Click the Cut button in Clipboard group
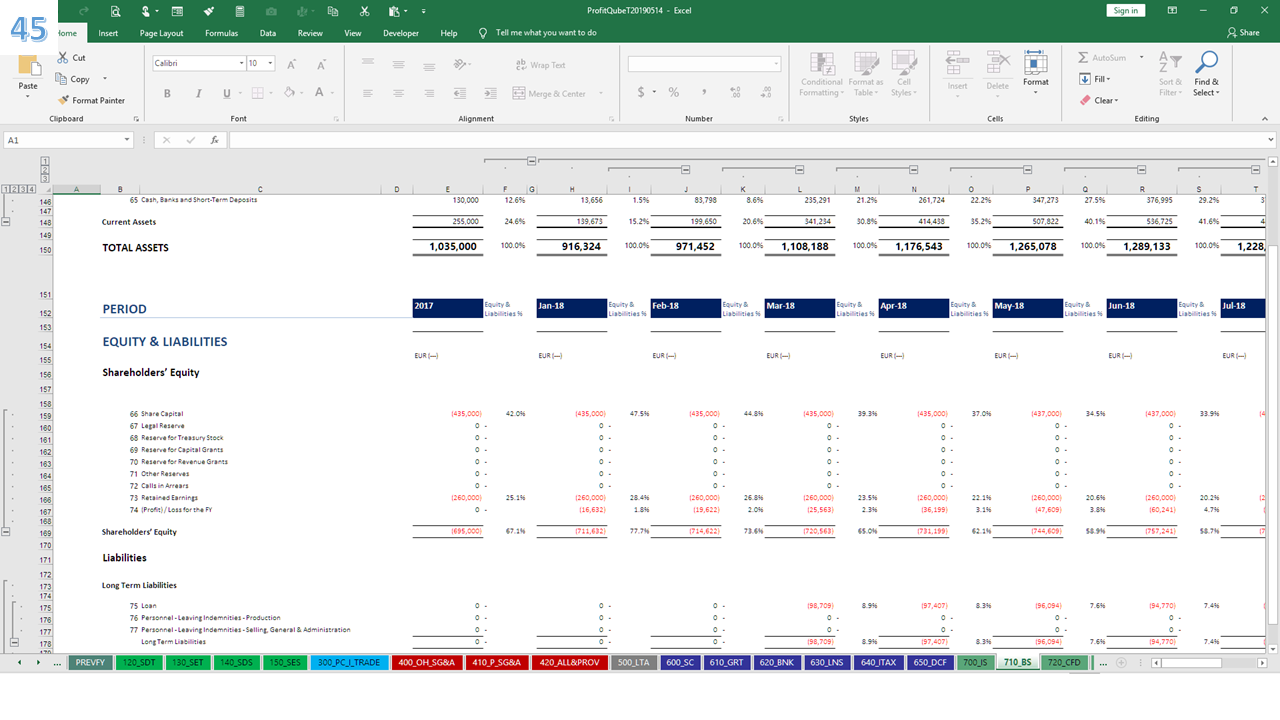Viewport: 1280px width, 720px height. [x=71, y=58]
